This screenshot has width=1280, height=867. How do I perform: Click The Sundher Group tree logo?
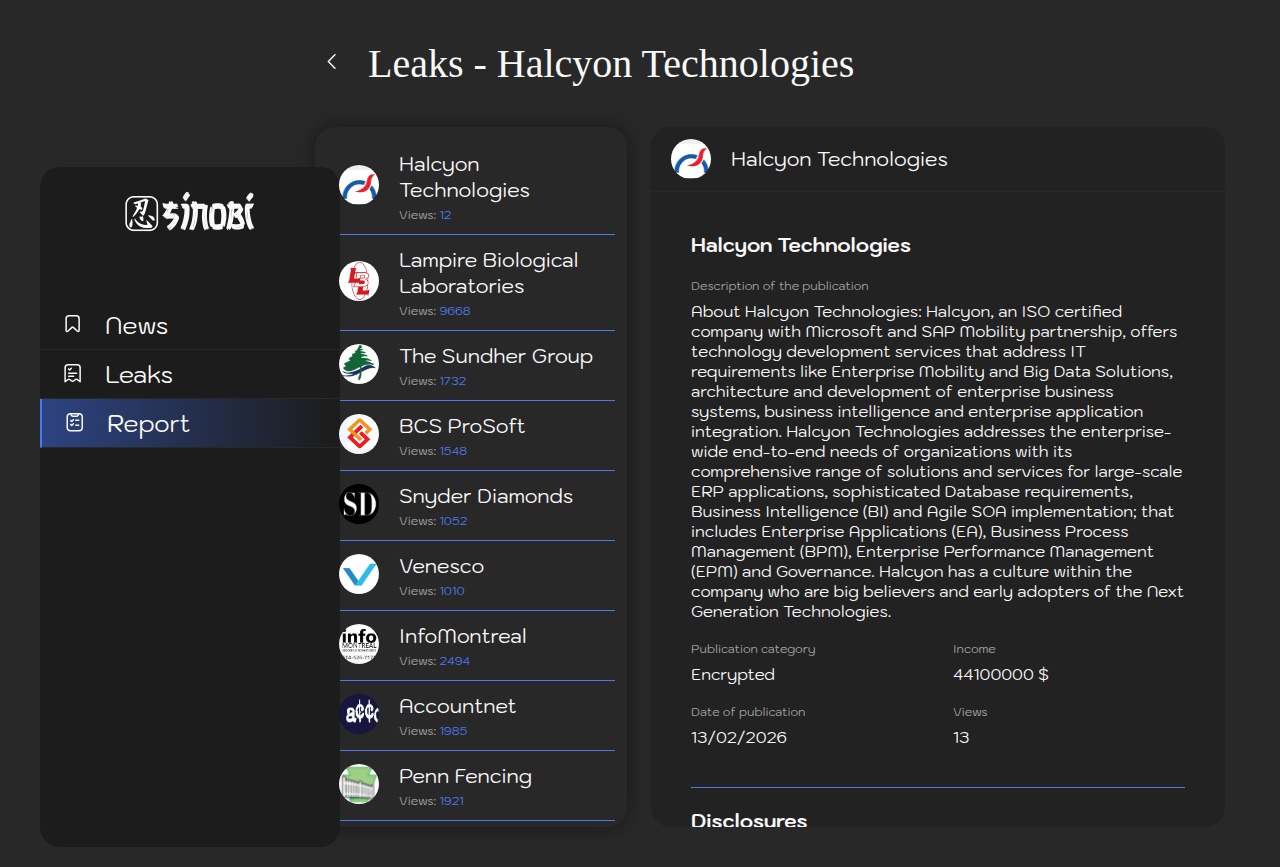coord(359,364)
